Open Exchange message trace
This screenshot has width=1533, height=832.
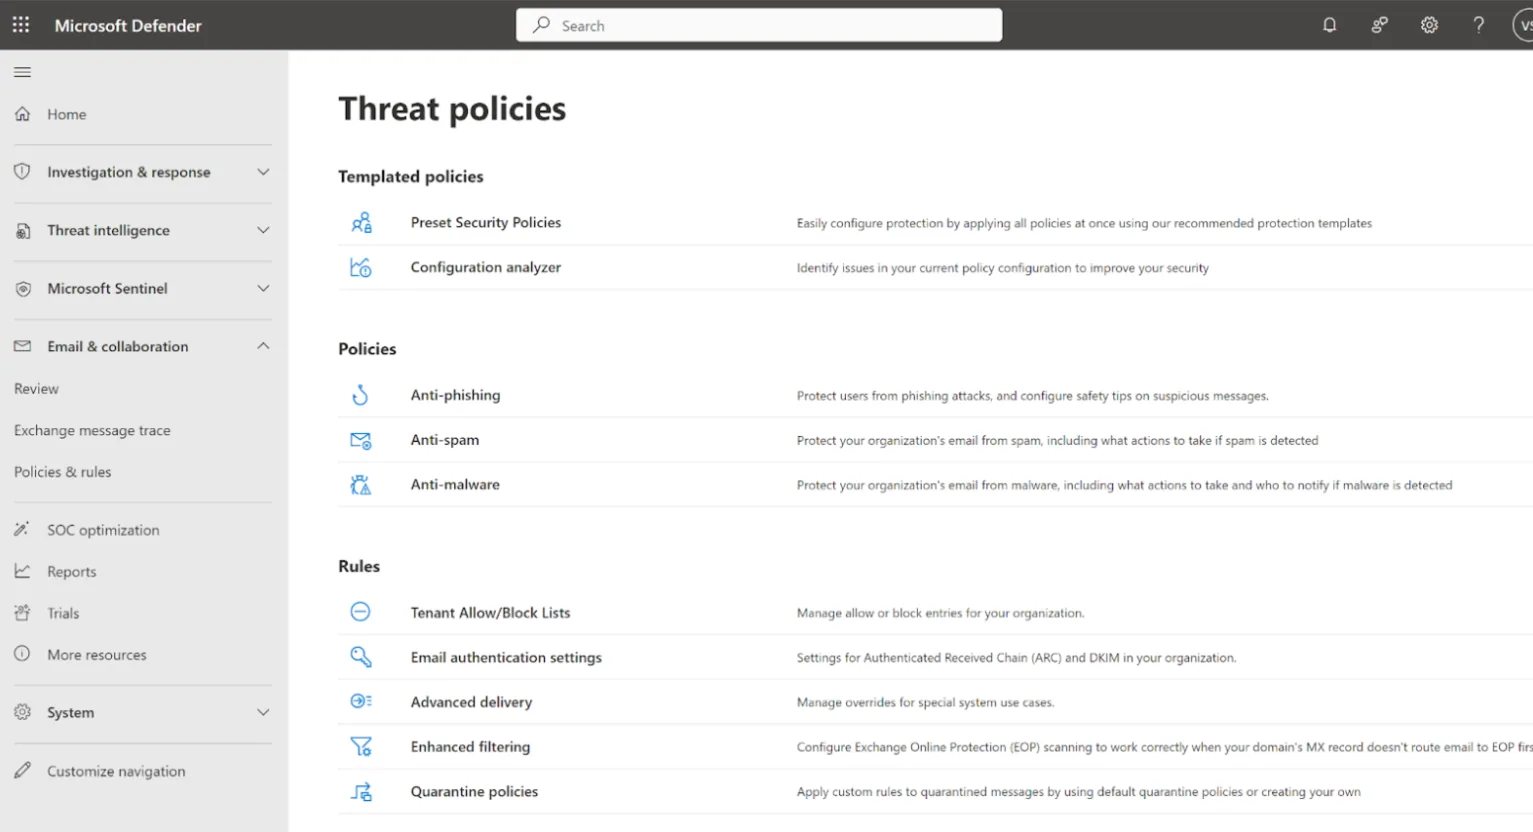coord(92,430)
